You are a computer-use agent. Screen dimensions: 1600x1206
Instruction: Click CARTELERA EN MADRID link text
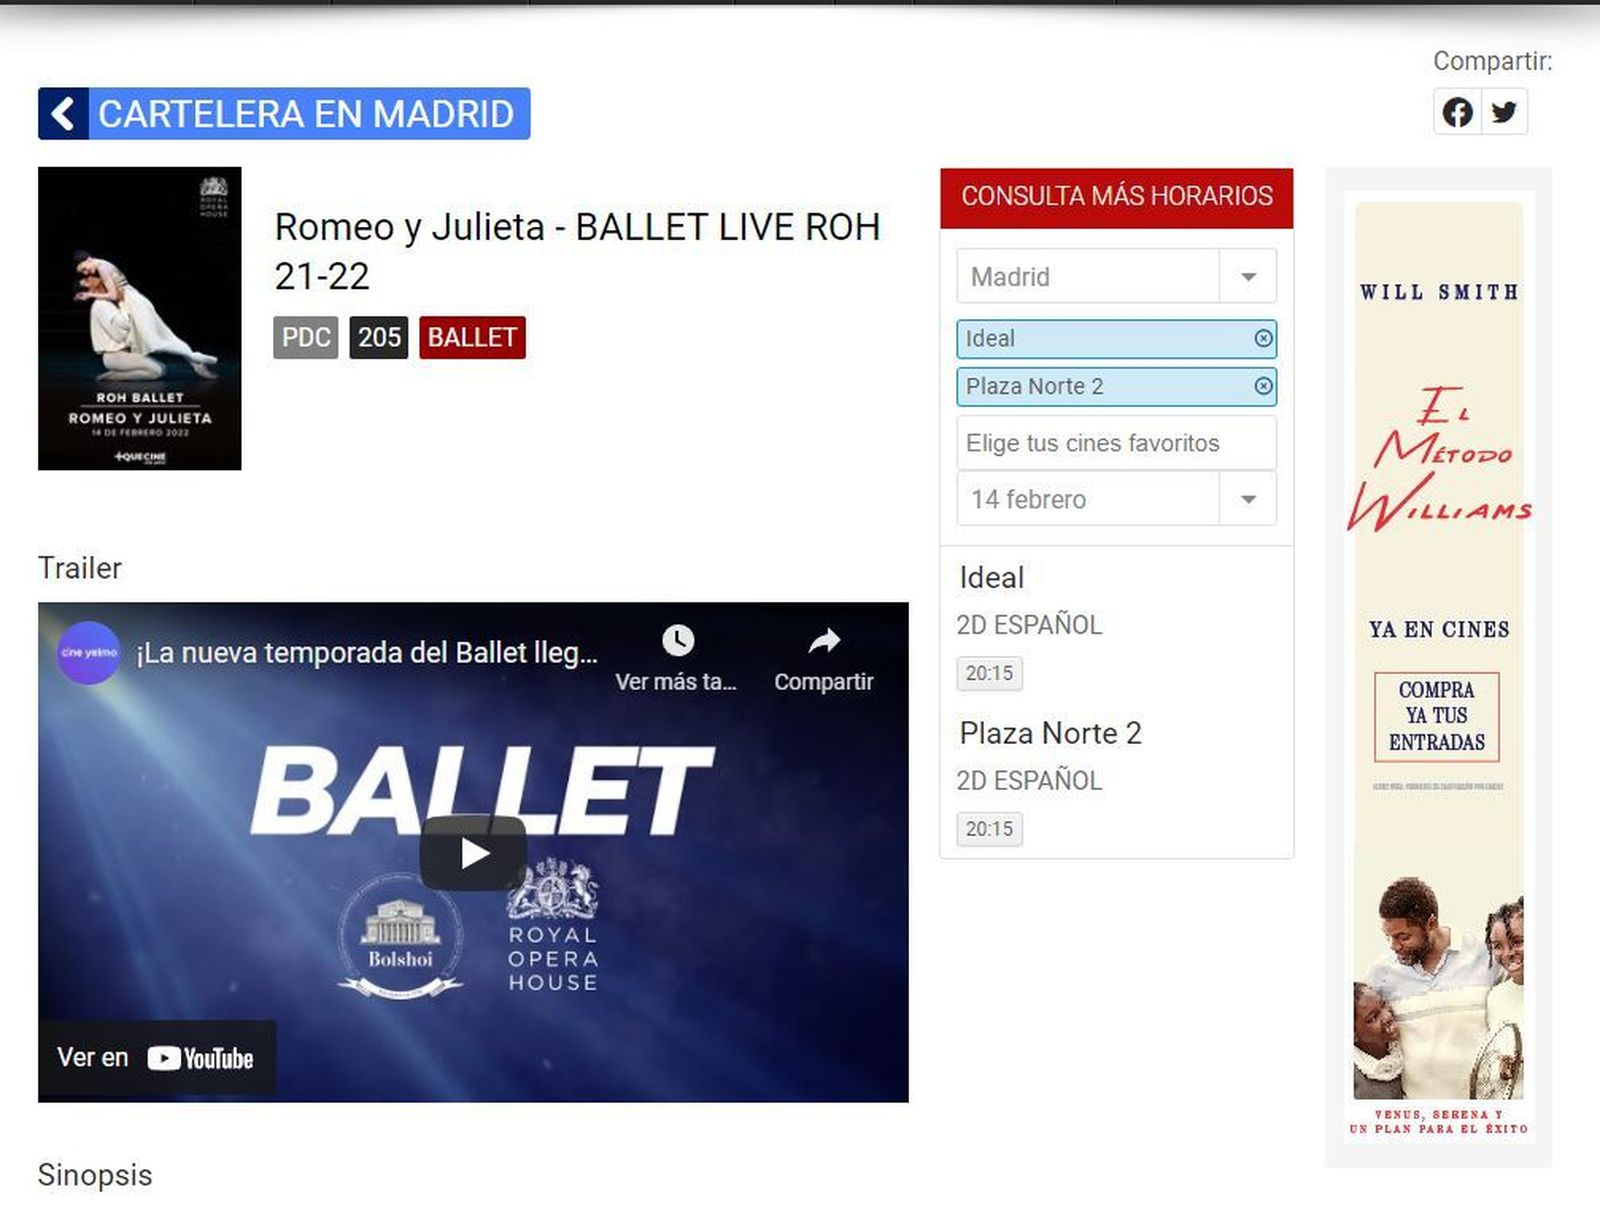[x=306, y=114]
